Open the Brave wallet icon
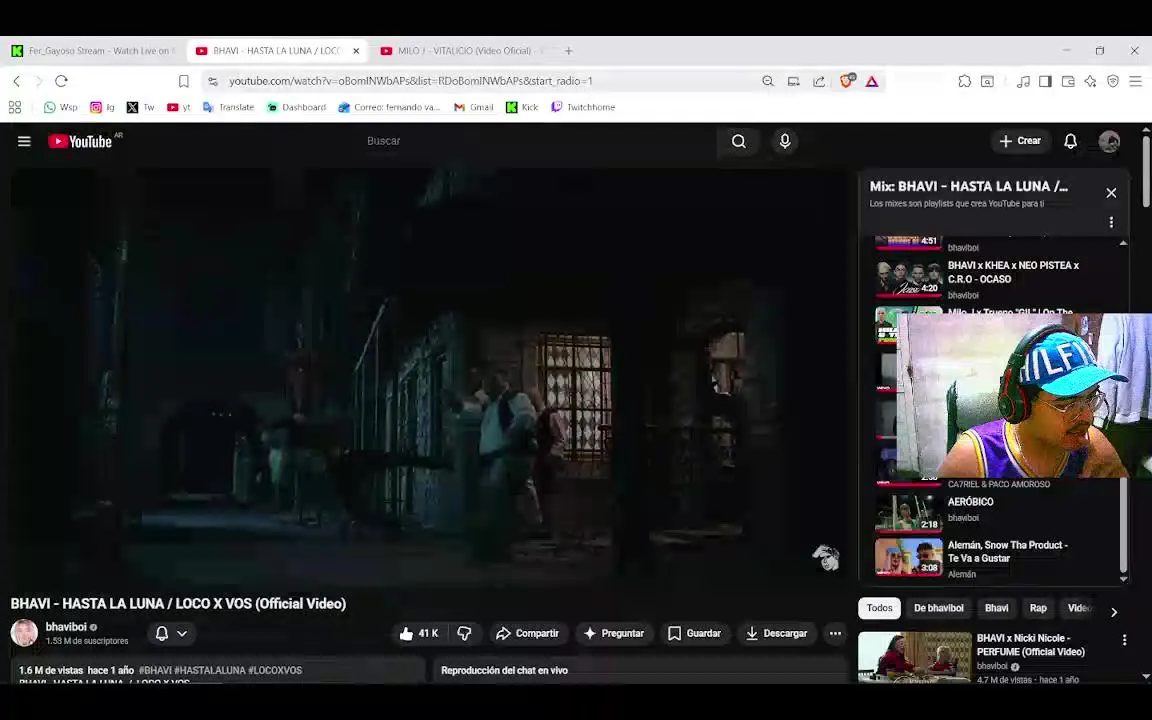The image size is (1152, 720). point(1068,81)
